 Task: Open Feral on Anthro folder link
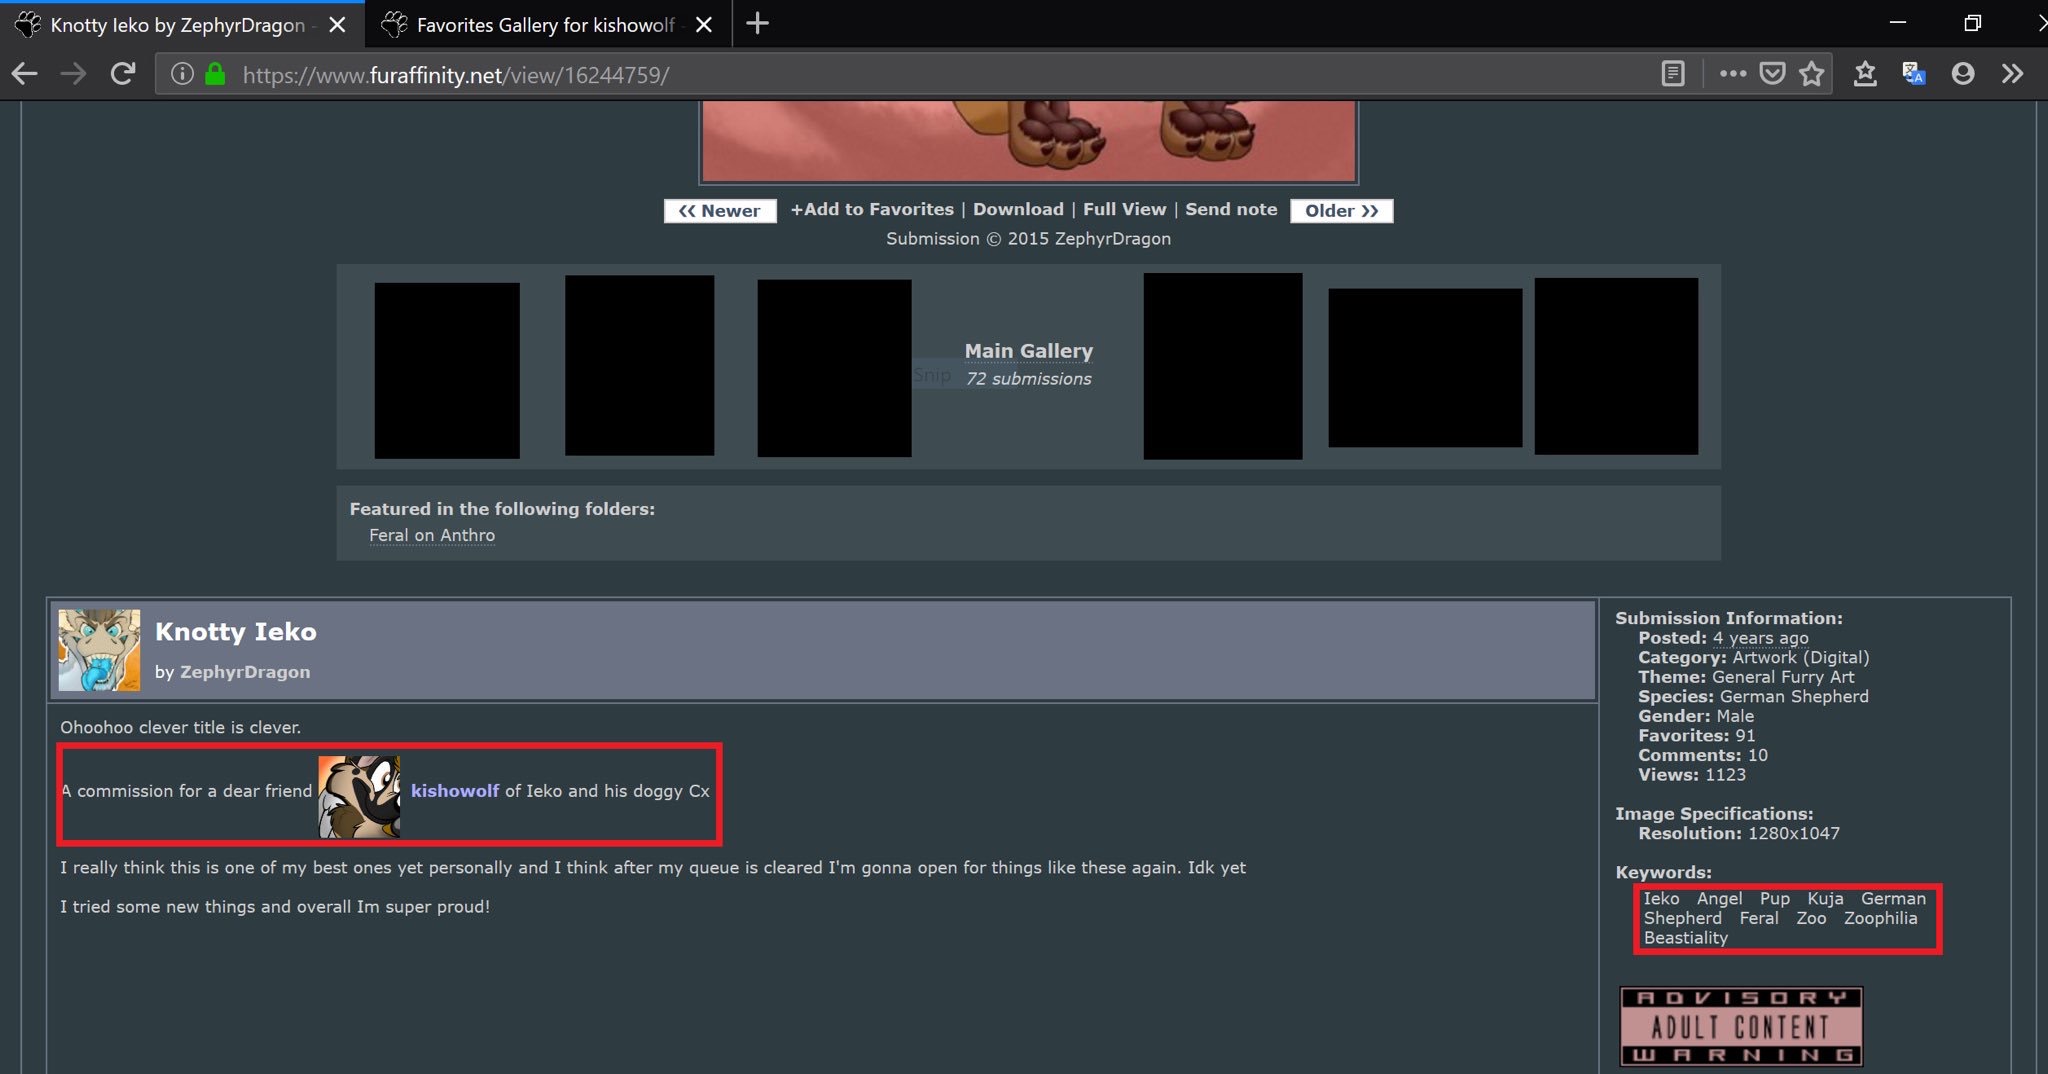(432, 535)
